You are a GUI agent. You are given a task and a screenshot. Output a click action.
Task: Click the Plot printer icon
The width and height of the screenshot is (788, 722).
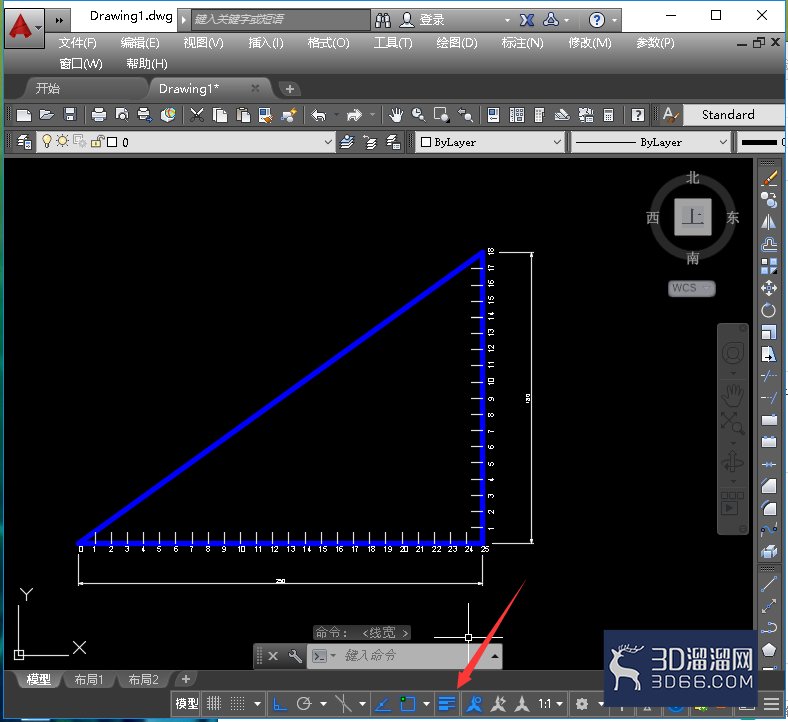coord(99,115)
